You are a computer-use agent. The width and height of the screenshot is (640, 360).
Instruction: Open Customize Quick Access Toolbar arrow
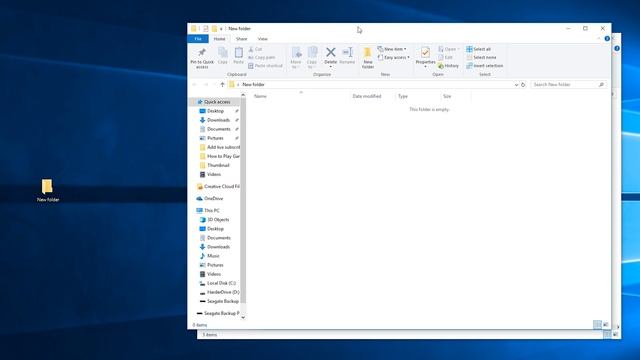pyautogui.click(x=221, y=29)
